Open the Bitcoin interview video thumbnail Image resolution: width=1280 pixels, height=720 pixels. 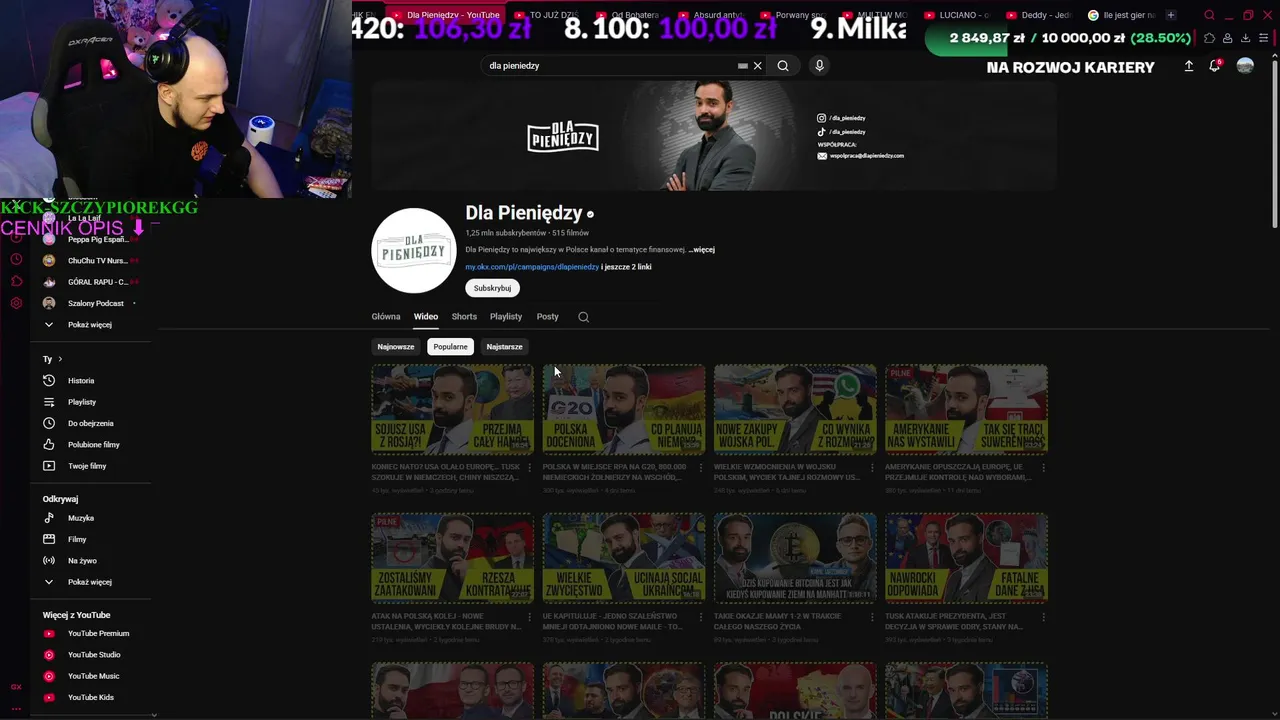click(795, 559)
